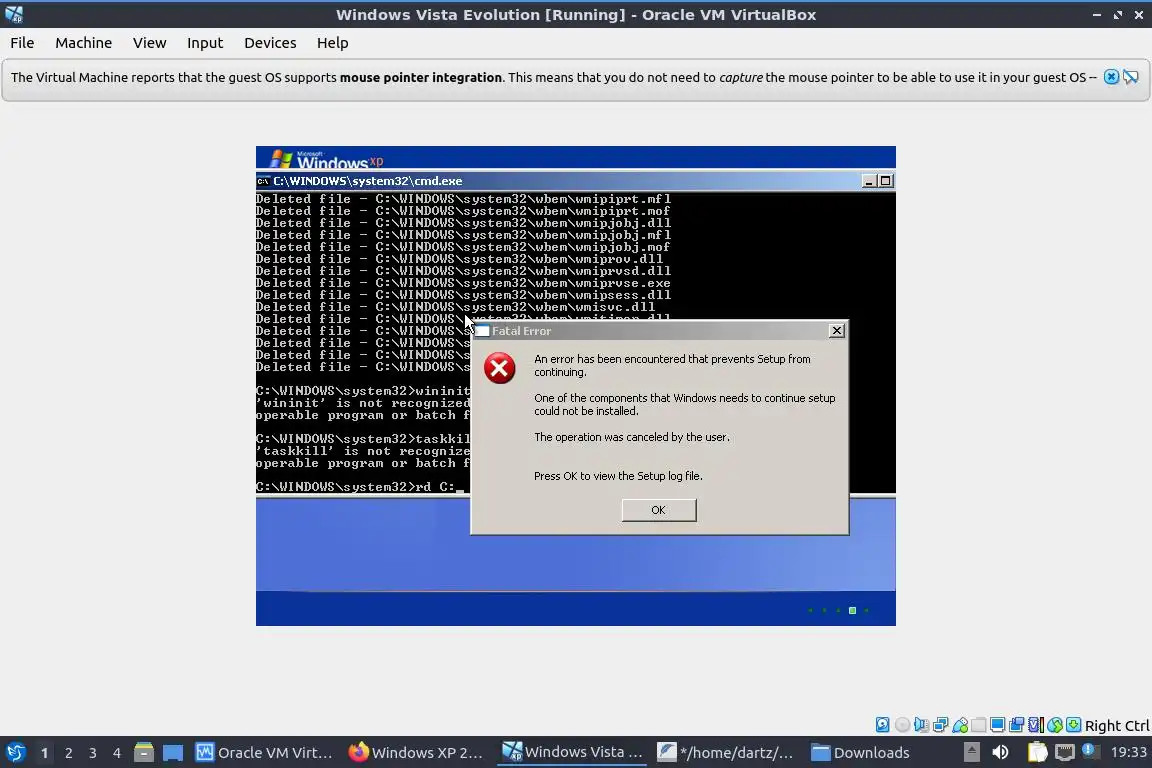This screenshot has height=768, width=1152.
Task: Switch to workspace 1
Action: [44, 753]
